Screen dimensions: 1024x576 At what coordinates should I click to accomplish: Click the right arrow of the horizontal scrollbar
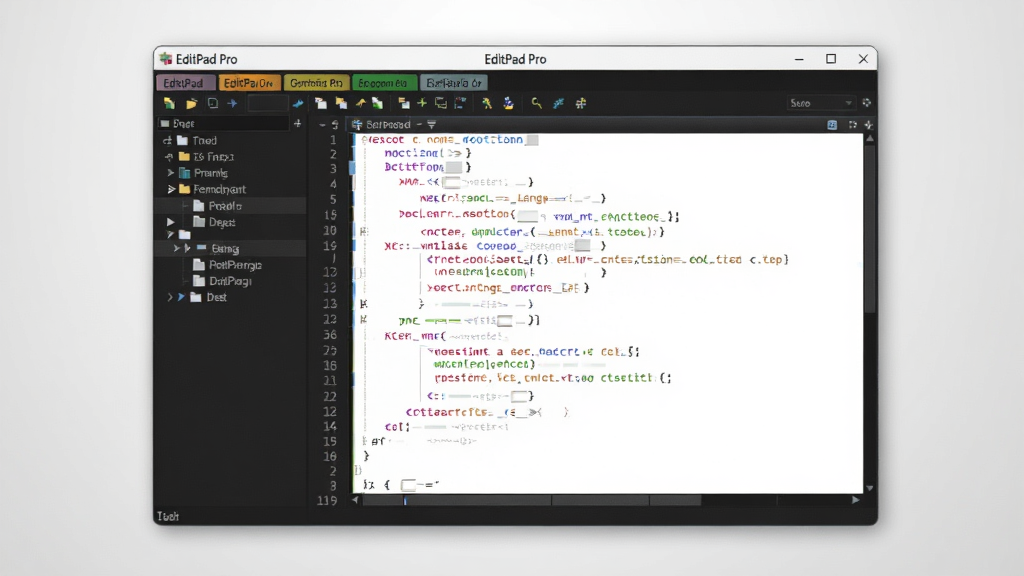[856, 500]
